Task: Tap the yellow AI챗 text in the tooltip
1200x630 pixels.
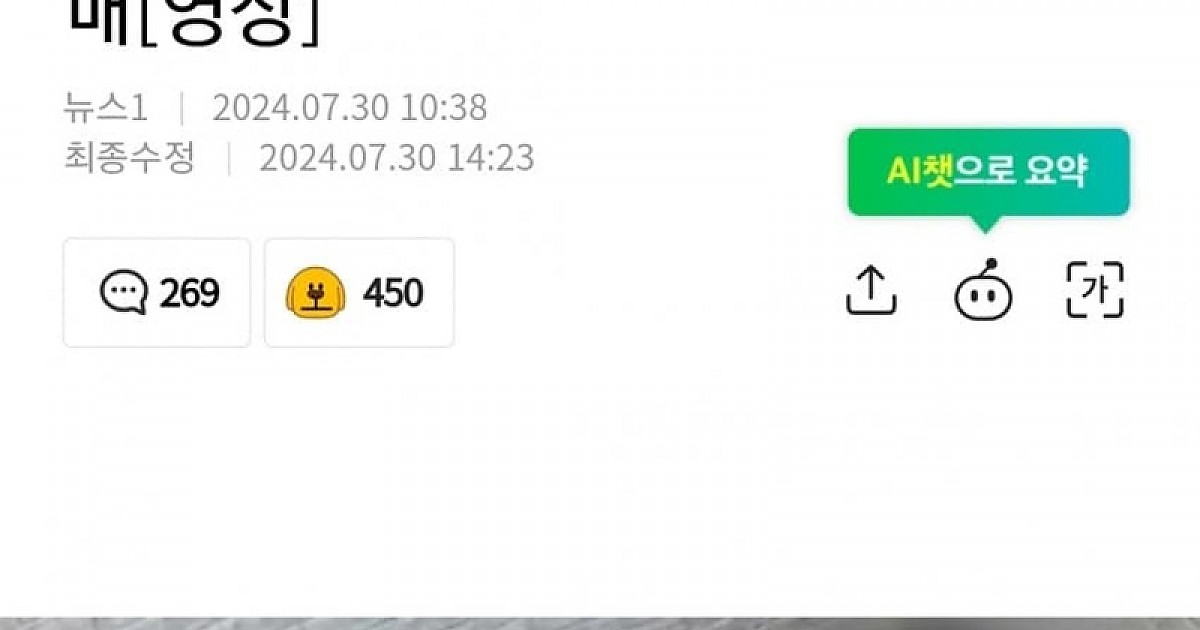Action: (x=919, y=172)
